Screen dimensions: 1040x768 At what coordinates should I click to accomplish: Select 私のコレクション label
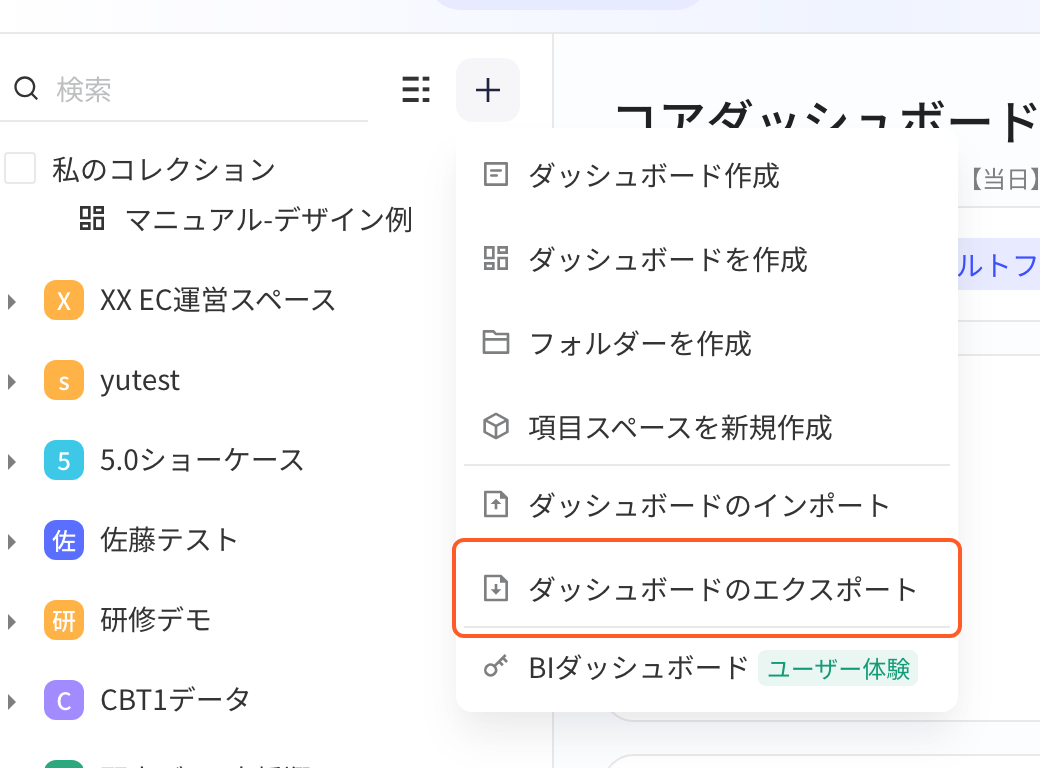coord(164,169)
